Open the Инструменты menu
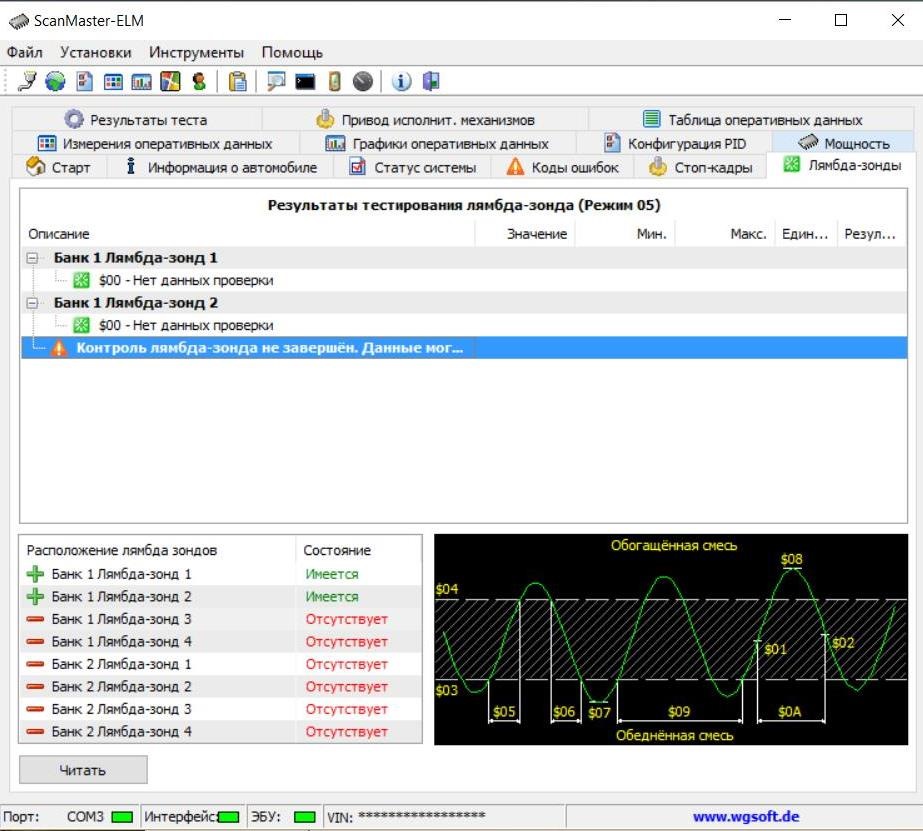Viewport: 923px width, 831px height. point(196,52)
